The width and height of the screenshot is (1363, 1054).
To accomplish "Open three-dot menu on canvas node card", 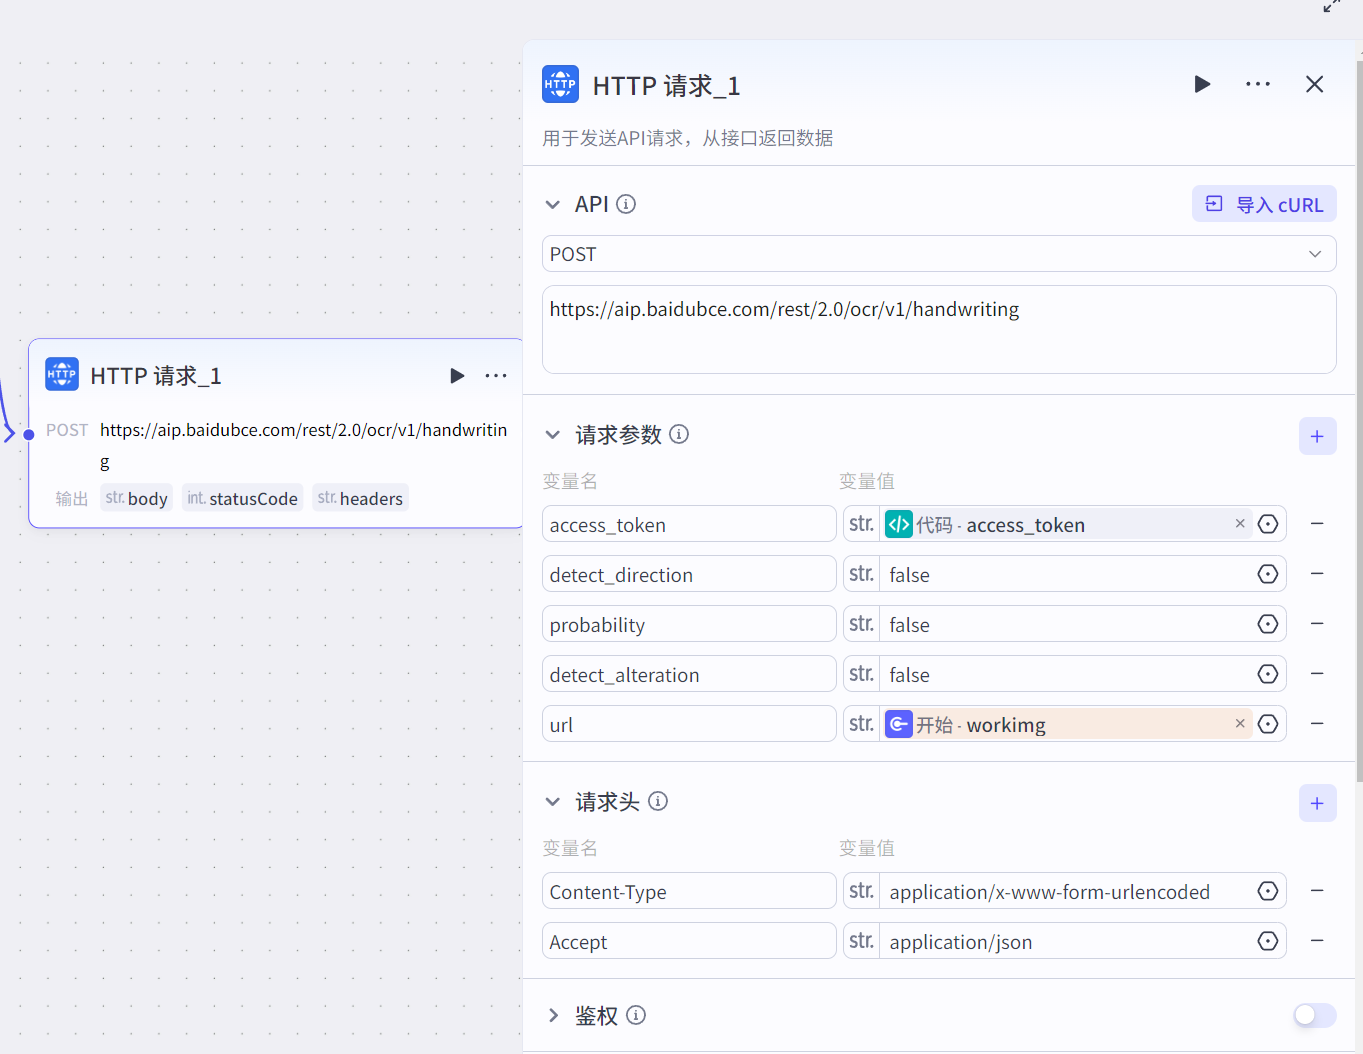I will point(496,376).
